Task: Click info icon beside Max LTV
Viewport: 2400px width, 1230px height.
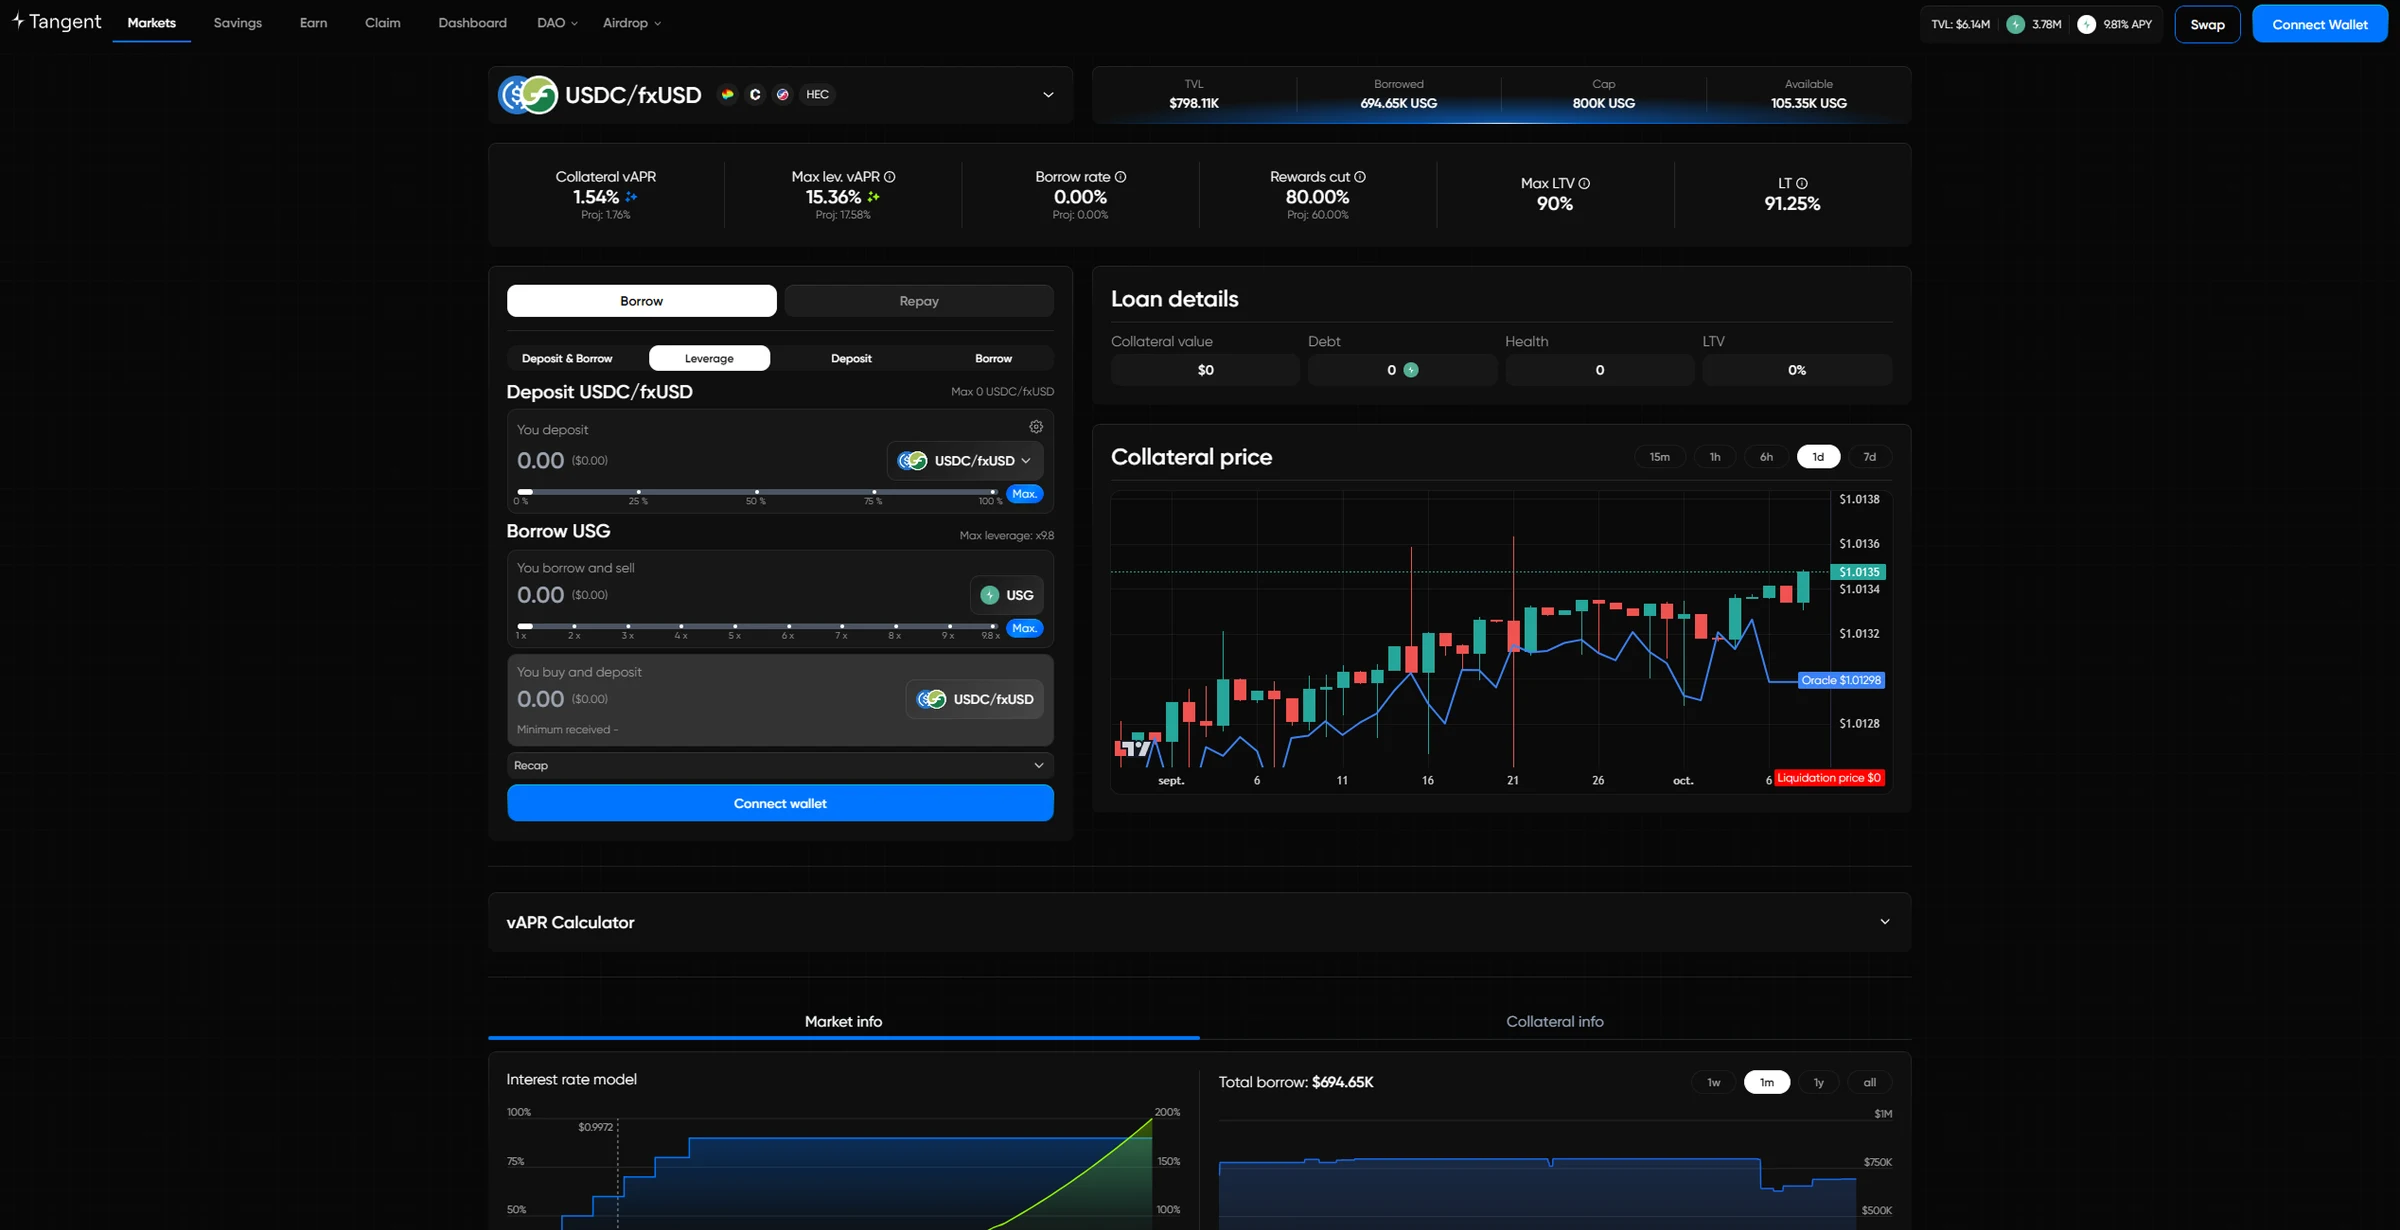Action: [1584, 184]
